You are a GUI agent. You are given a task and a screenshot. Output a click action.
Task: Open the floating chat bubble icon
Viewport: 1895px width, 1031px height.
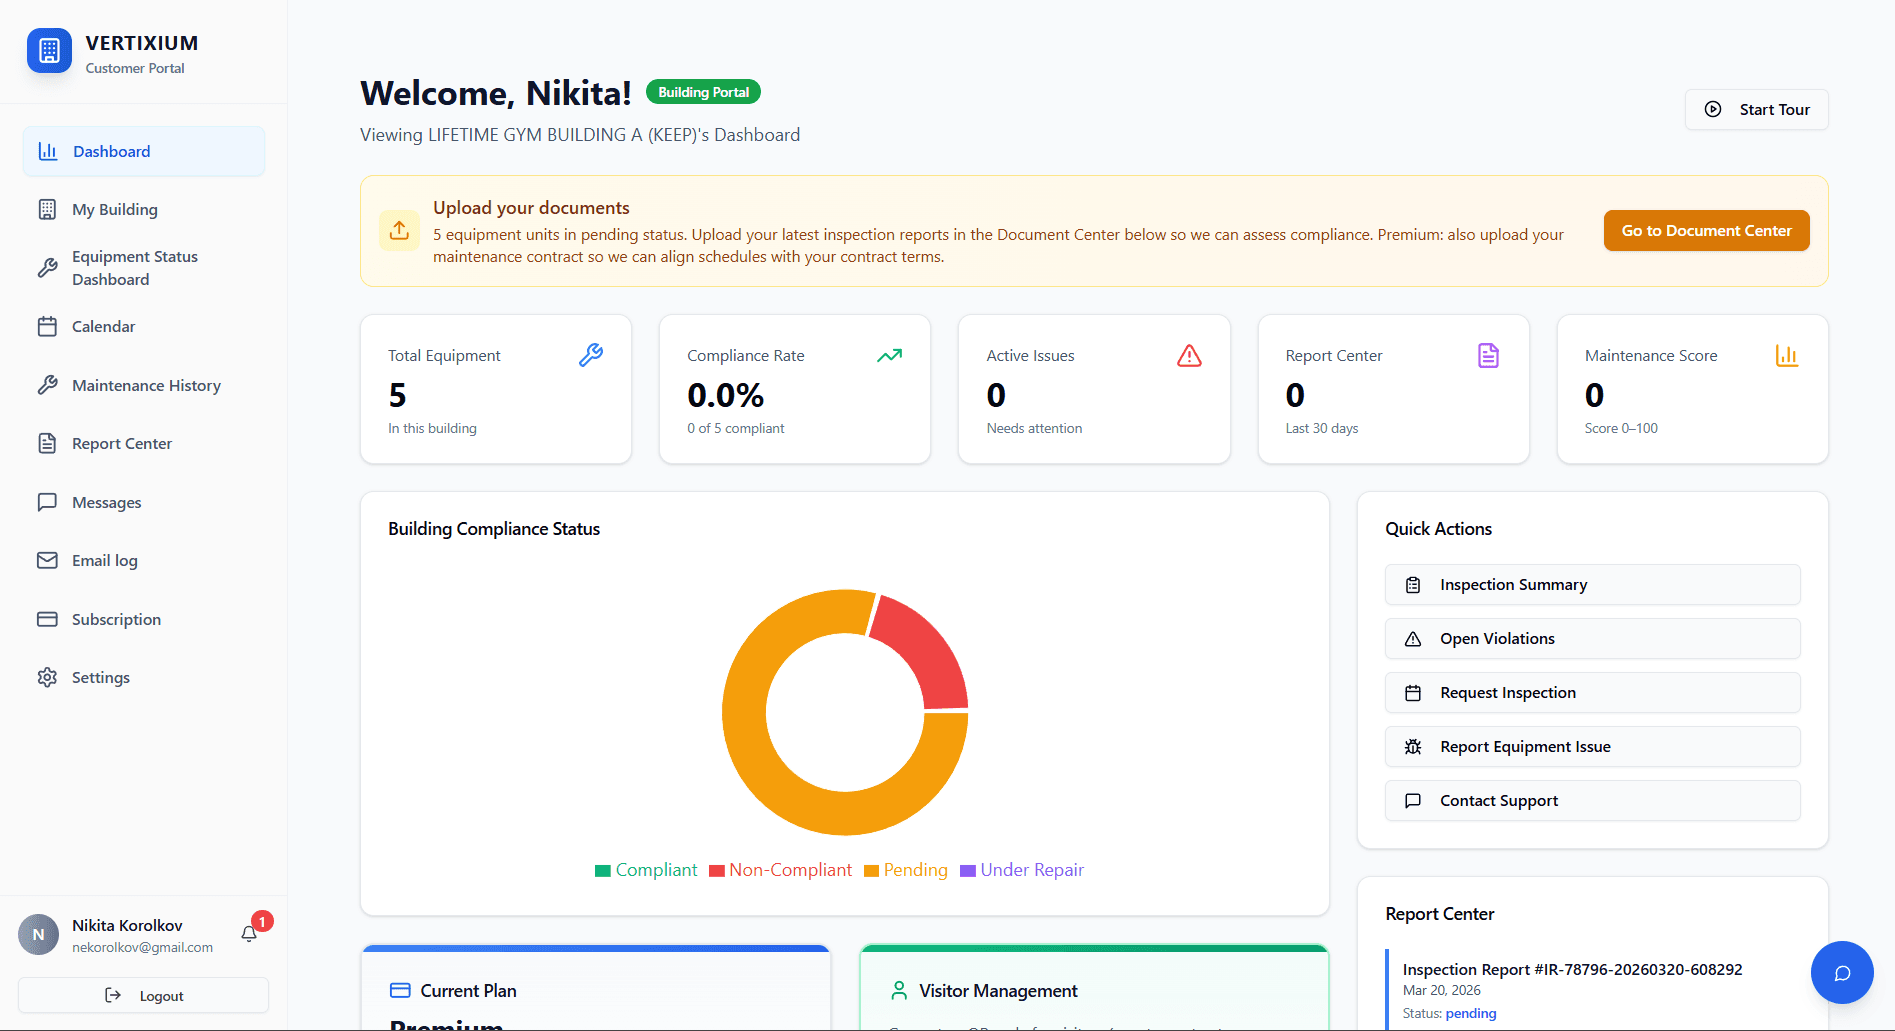pyautogui.click(x=1841, y=972)
